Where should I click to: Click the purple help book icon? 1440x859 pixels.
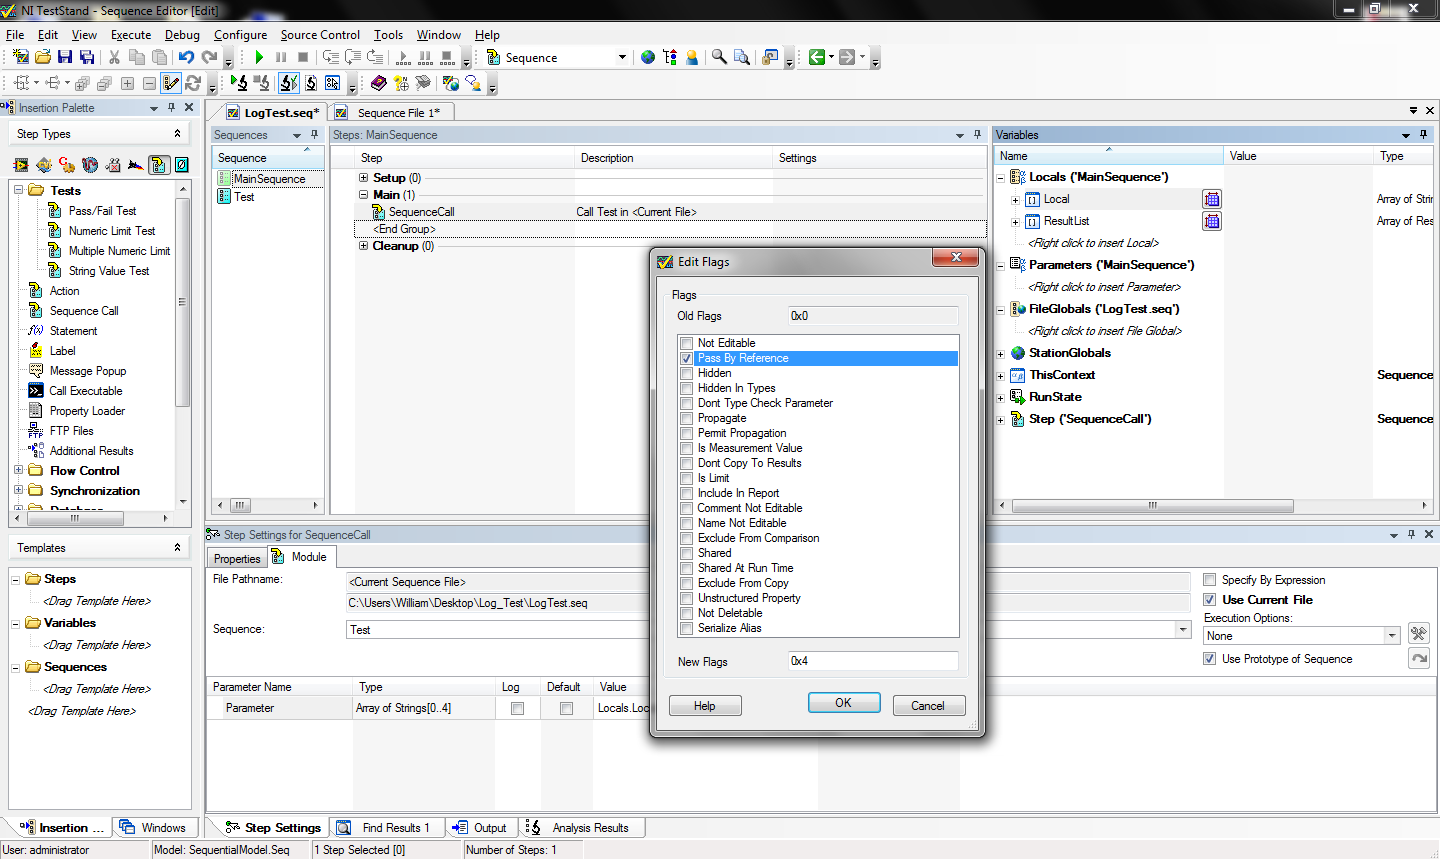pos(378,83)
